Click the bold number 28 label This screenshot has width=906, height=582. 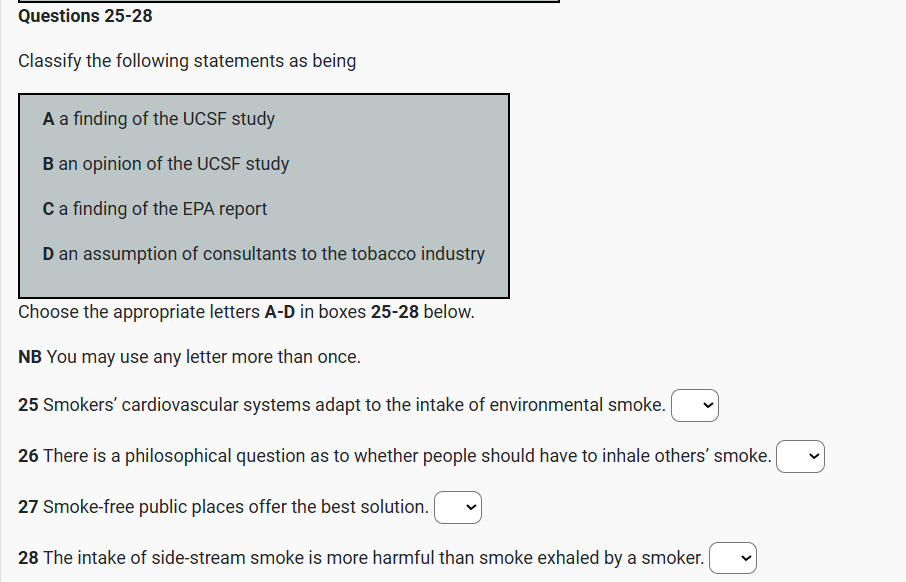tap(28, 557)
